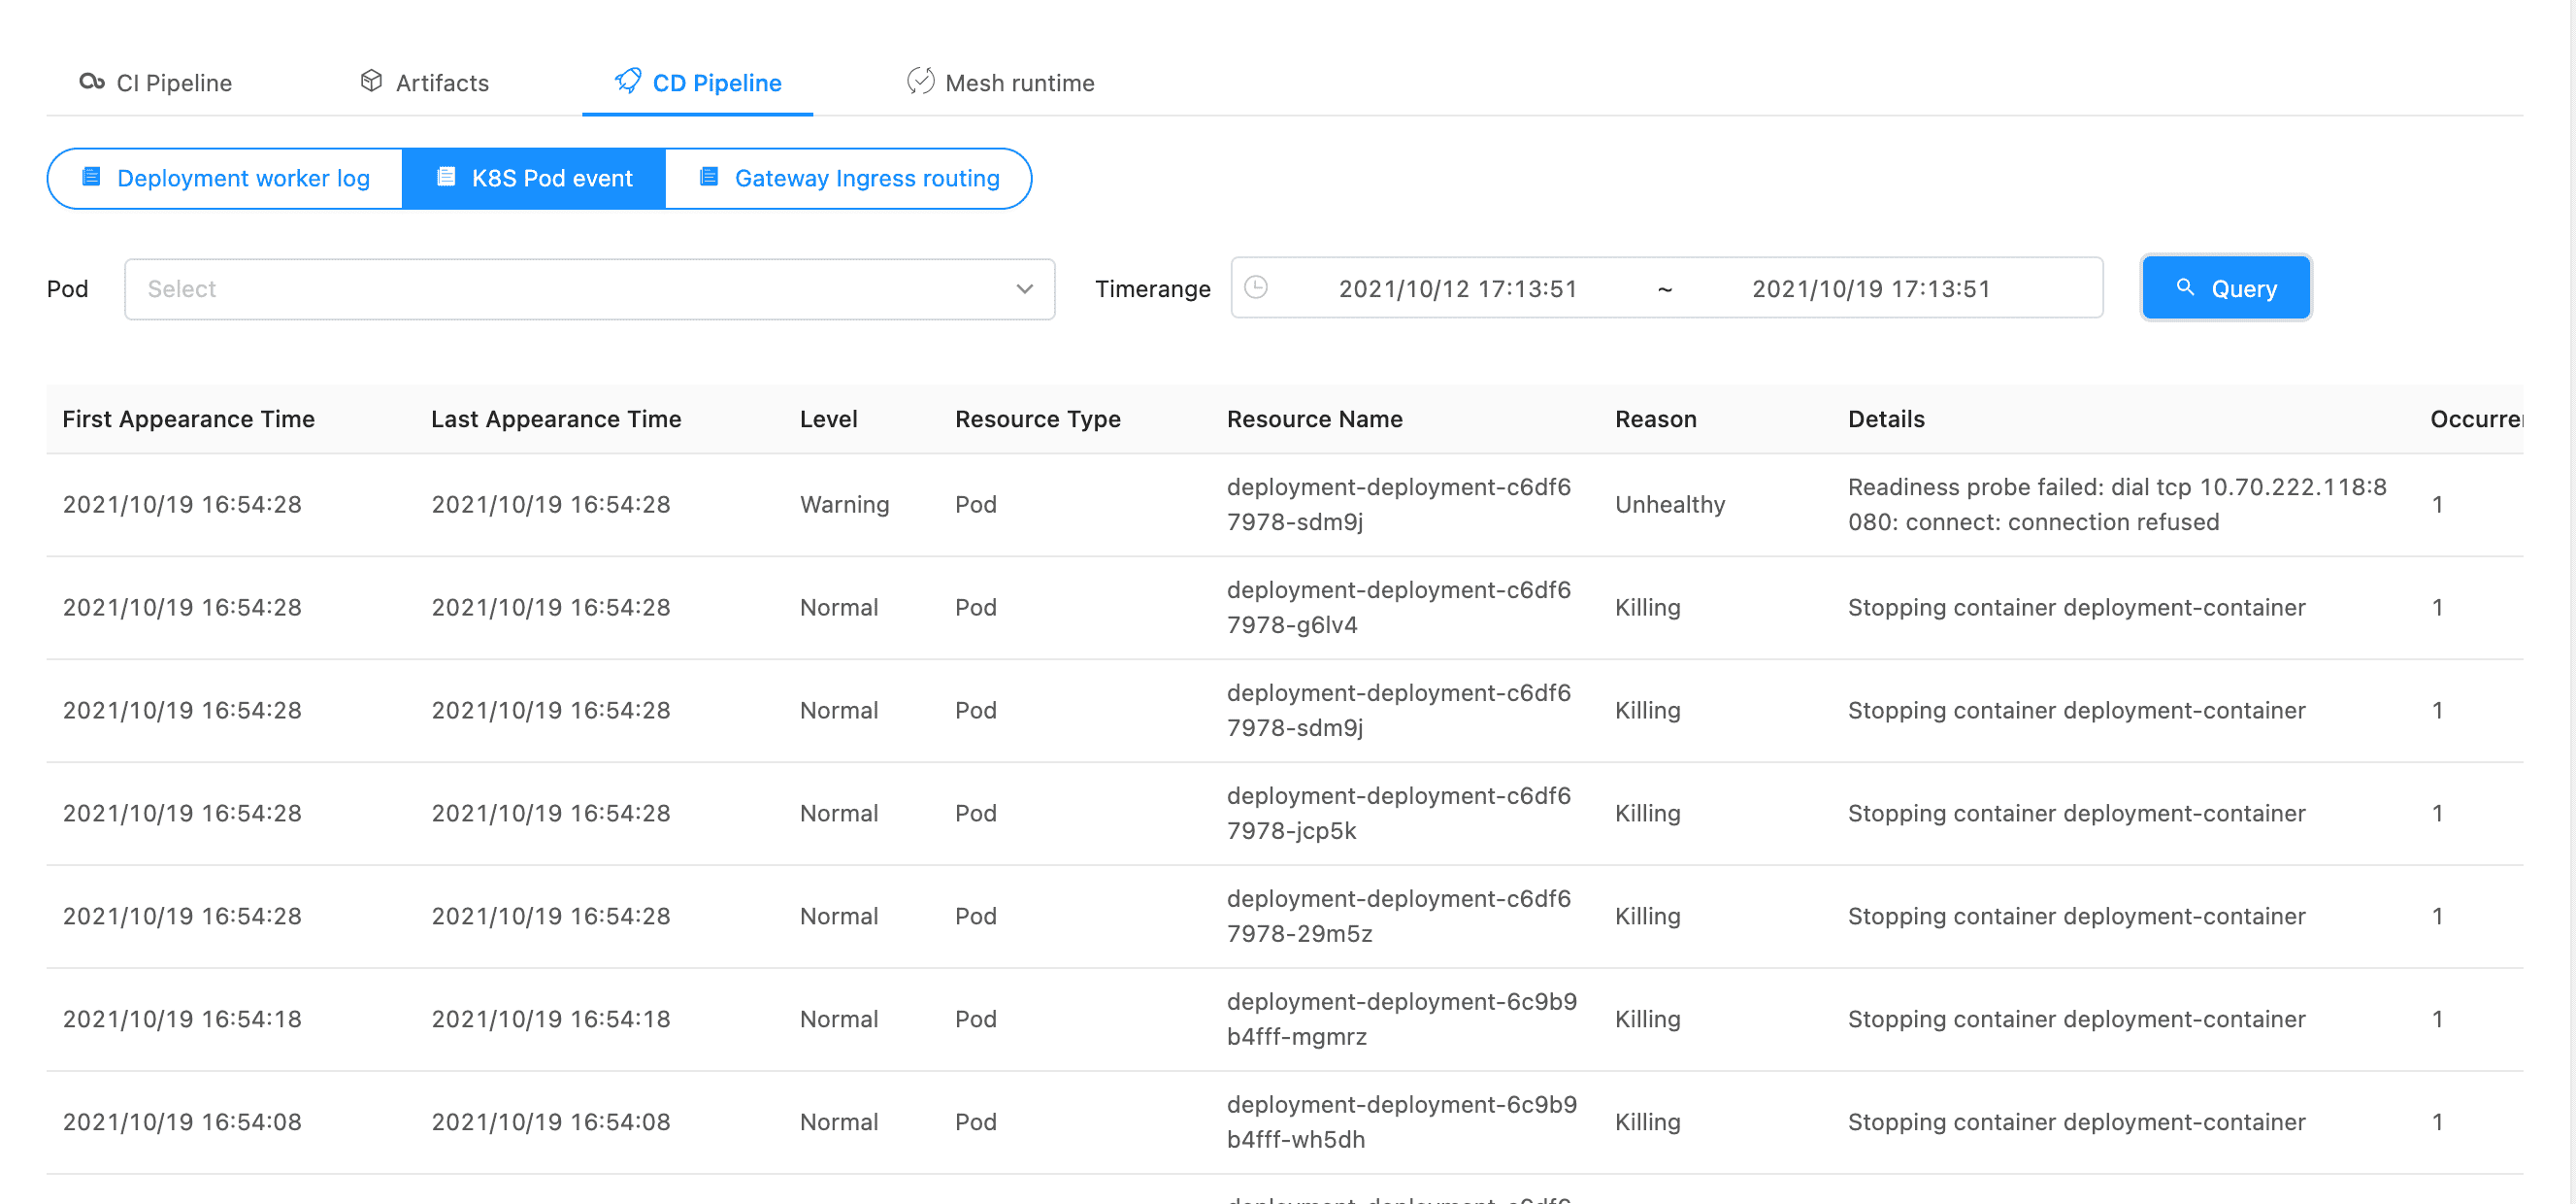Image resolution: width=2576 pixels, height=1204 pixels.
Task: Click the CI Pipeline infinity icon
Action: (x=92, y=82)
